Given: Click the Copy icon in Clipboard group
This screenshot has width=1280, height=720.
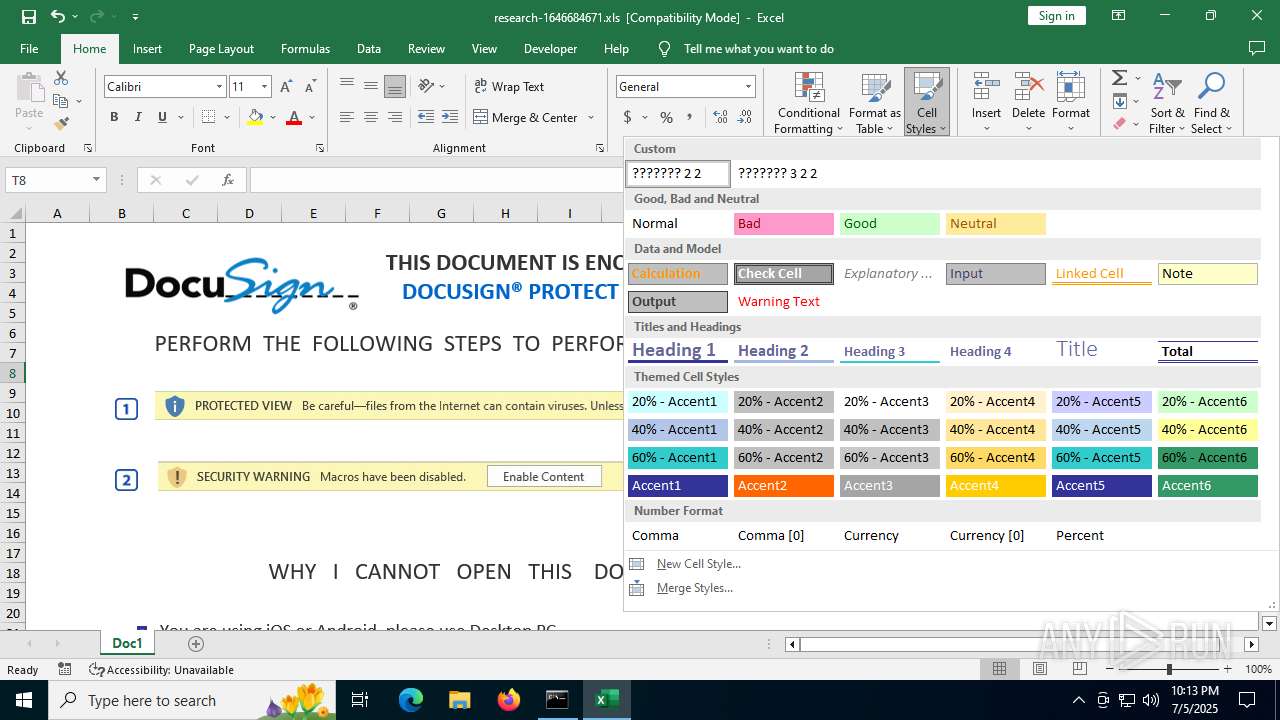Looking at the screenshot, I should [x=60, y=101].
